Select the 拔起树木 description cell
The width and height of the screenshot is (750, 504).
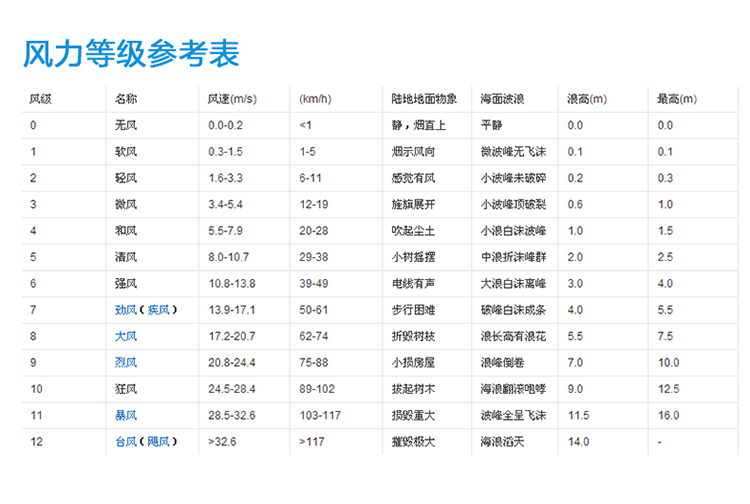tap(413, 388)
